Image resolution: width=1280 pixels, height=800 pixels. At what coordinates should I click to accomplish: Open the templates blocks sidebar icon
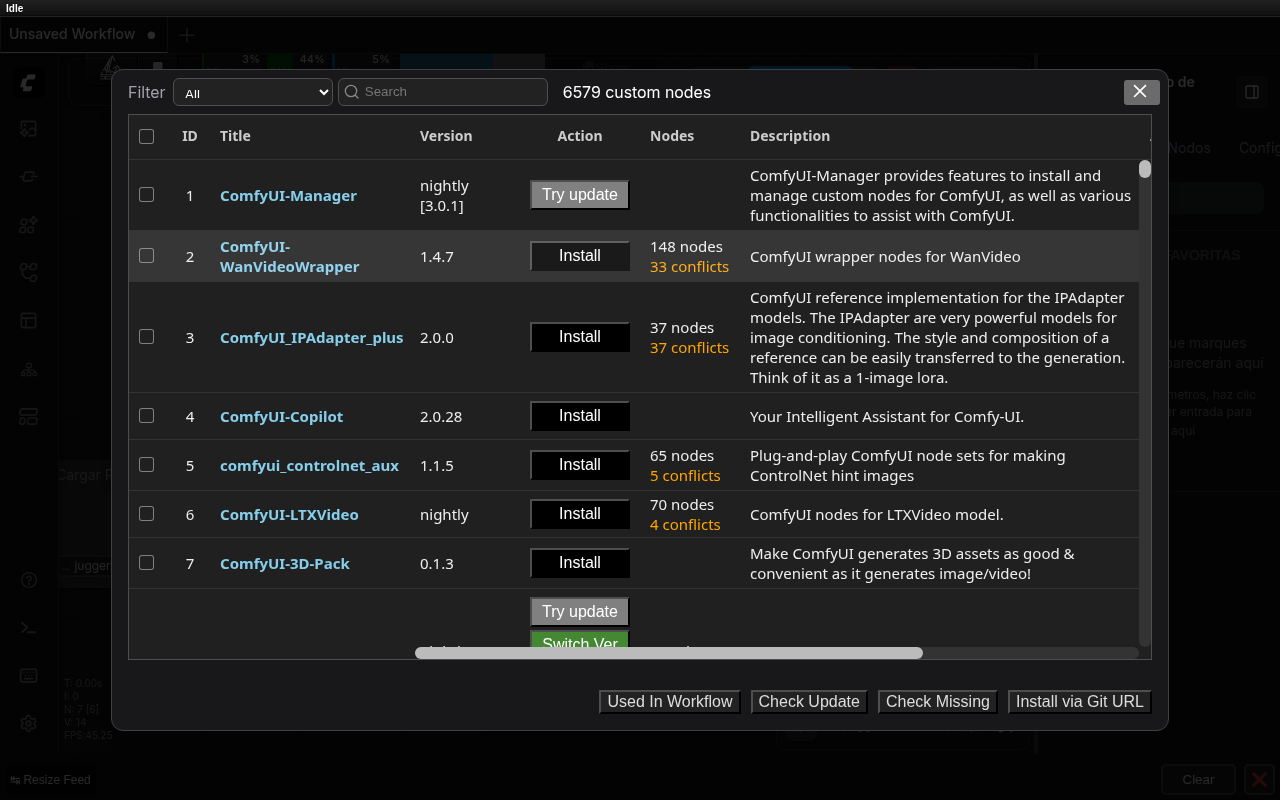(28, 416)
